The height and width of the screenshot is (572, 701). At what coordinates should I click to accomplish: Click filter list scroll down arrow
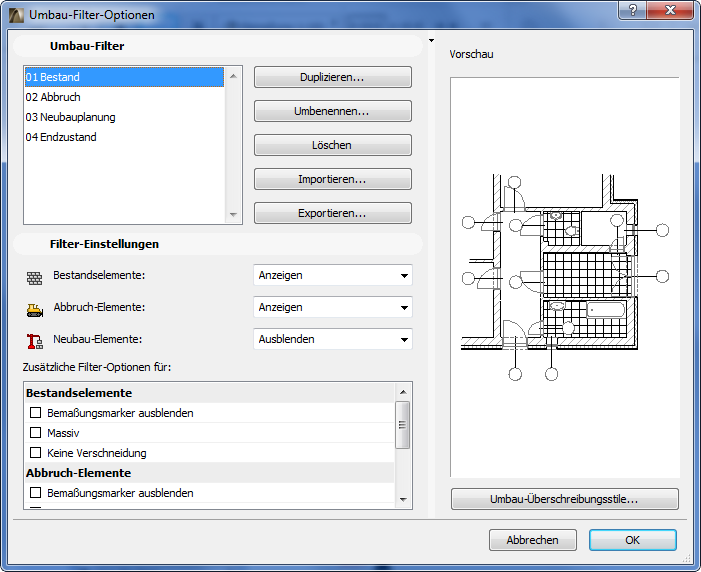coord(233,214)
